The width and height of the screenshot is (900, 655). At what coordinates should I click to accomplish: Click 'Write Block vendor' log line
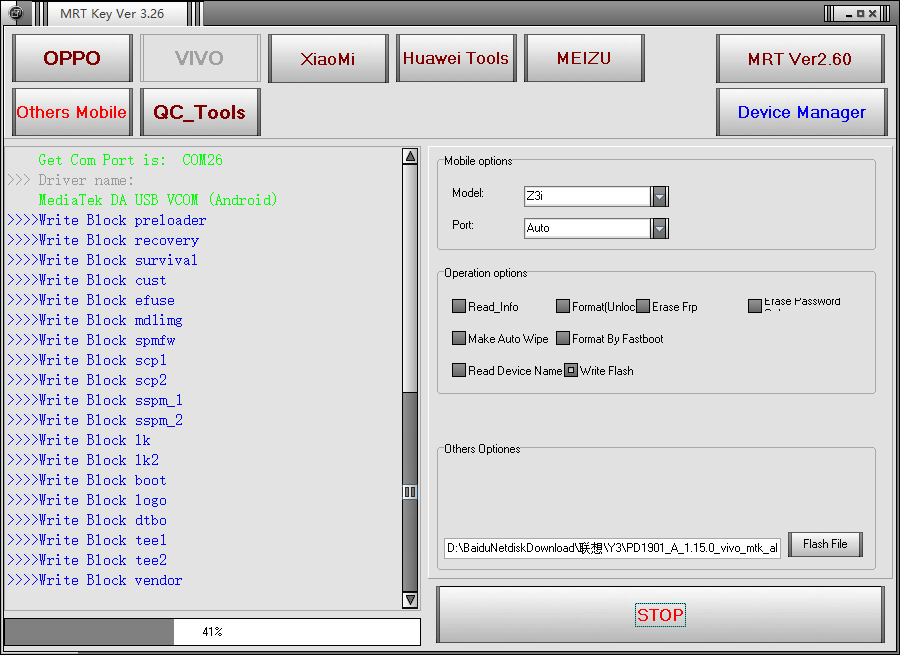pyautogui.click(x=95, y=580)
